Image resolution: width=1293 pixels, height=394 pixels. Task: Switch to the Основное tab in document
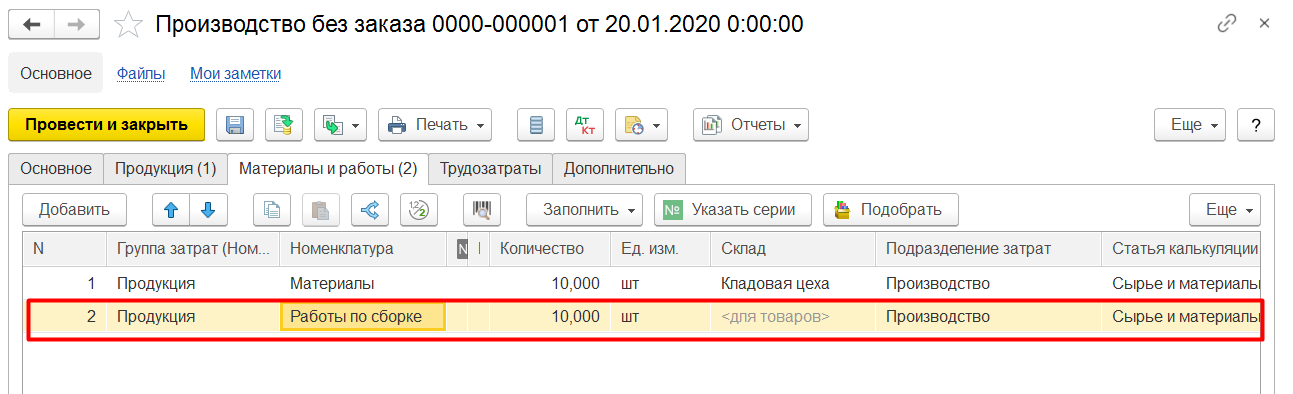point(56,169)
